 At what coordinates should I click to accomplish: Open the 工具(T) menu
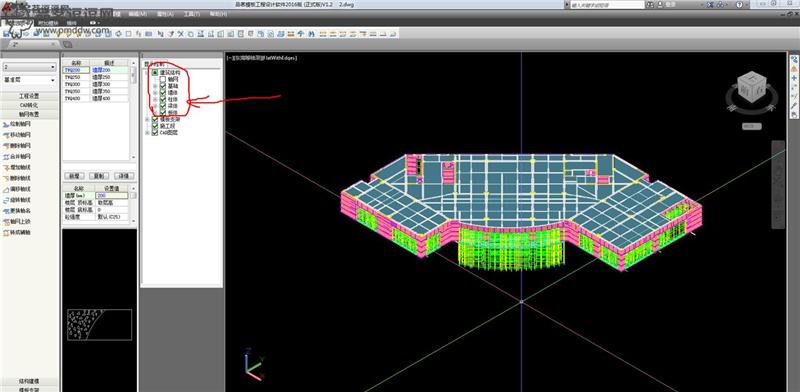192,14
